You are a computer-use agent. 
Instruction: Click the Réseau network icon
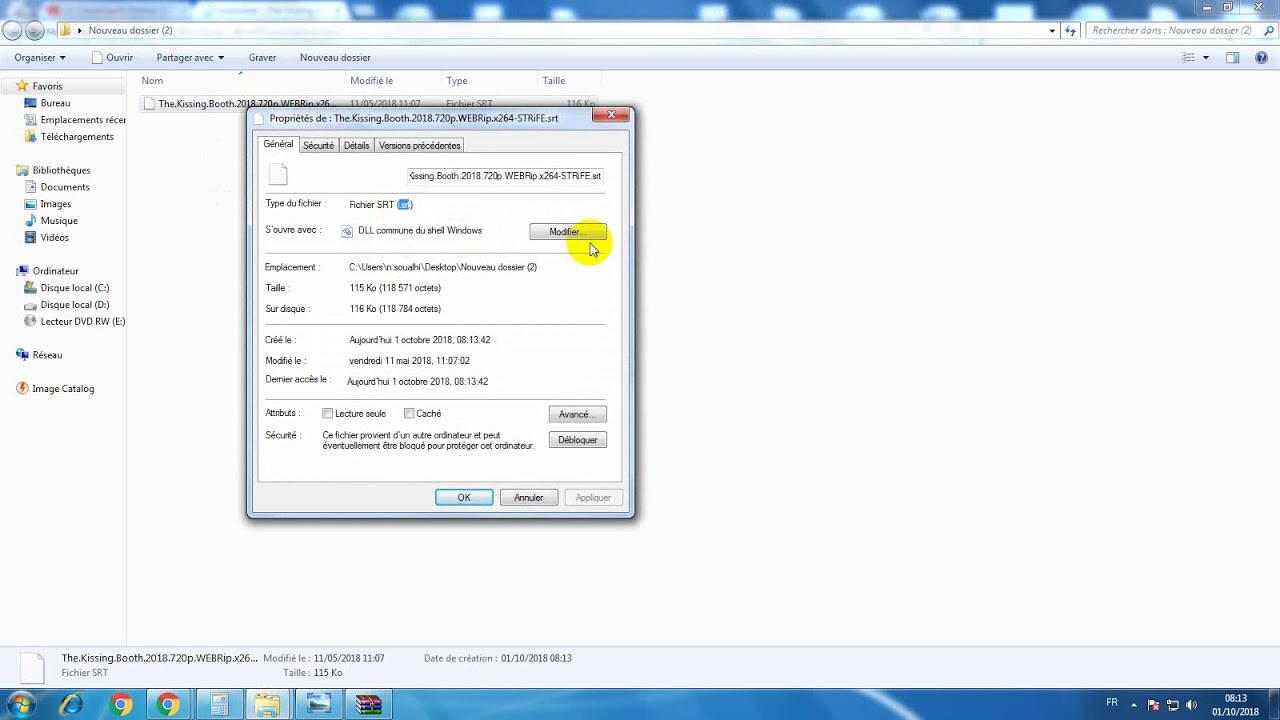tap(22, 355)
